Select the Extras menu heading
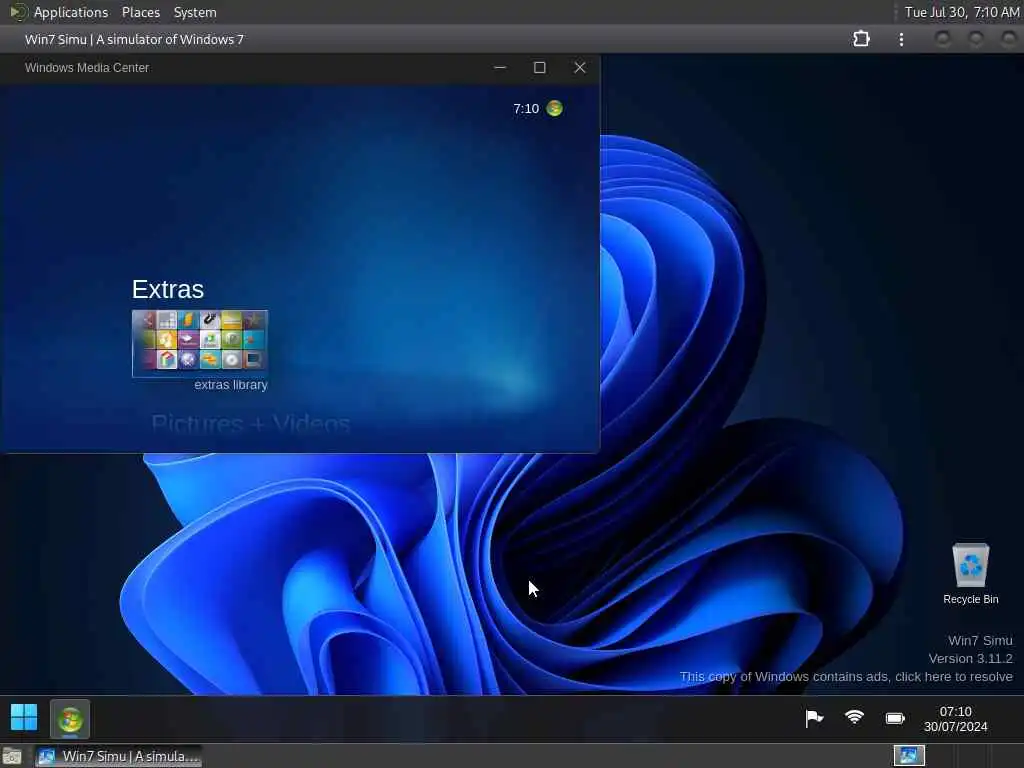This screenshot has height=768, width=1024. click(x=168, y=289)
